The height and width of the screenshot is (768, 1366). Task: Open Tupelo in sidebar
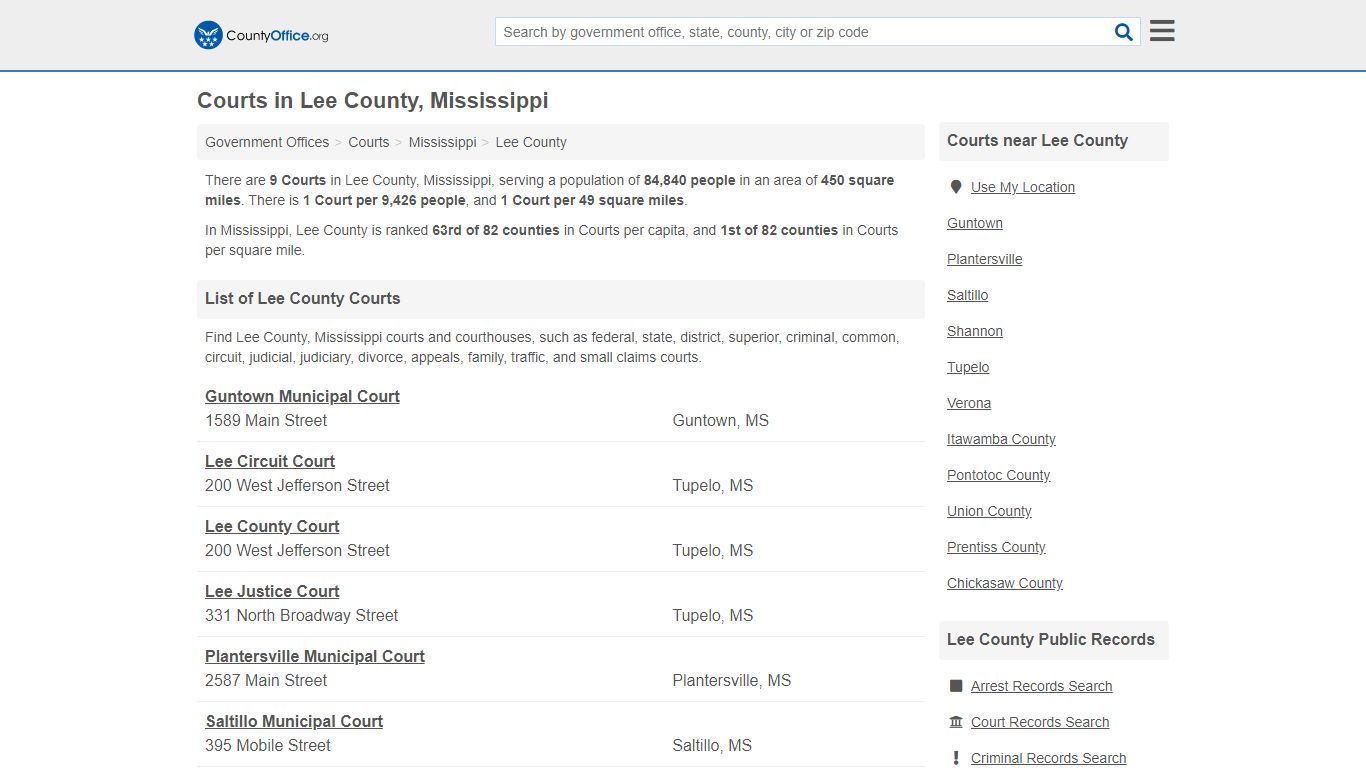(x=968, y=367)
